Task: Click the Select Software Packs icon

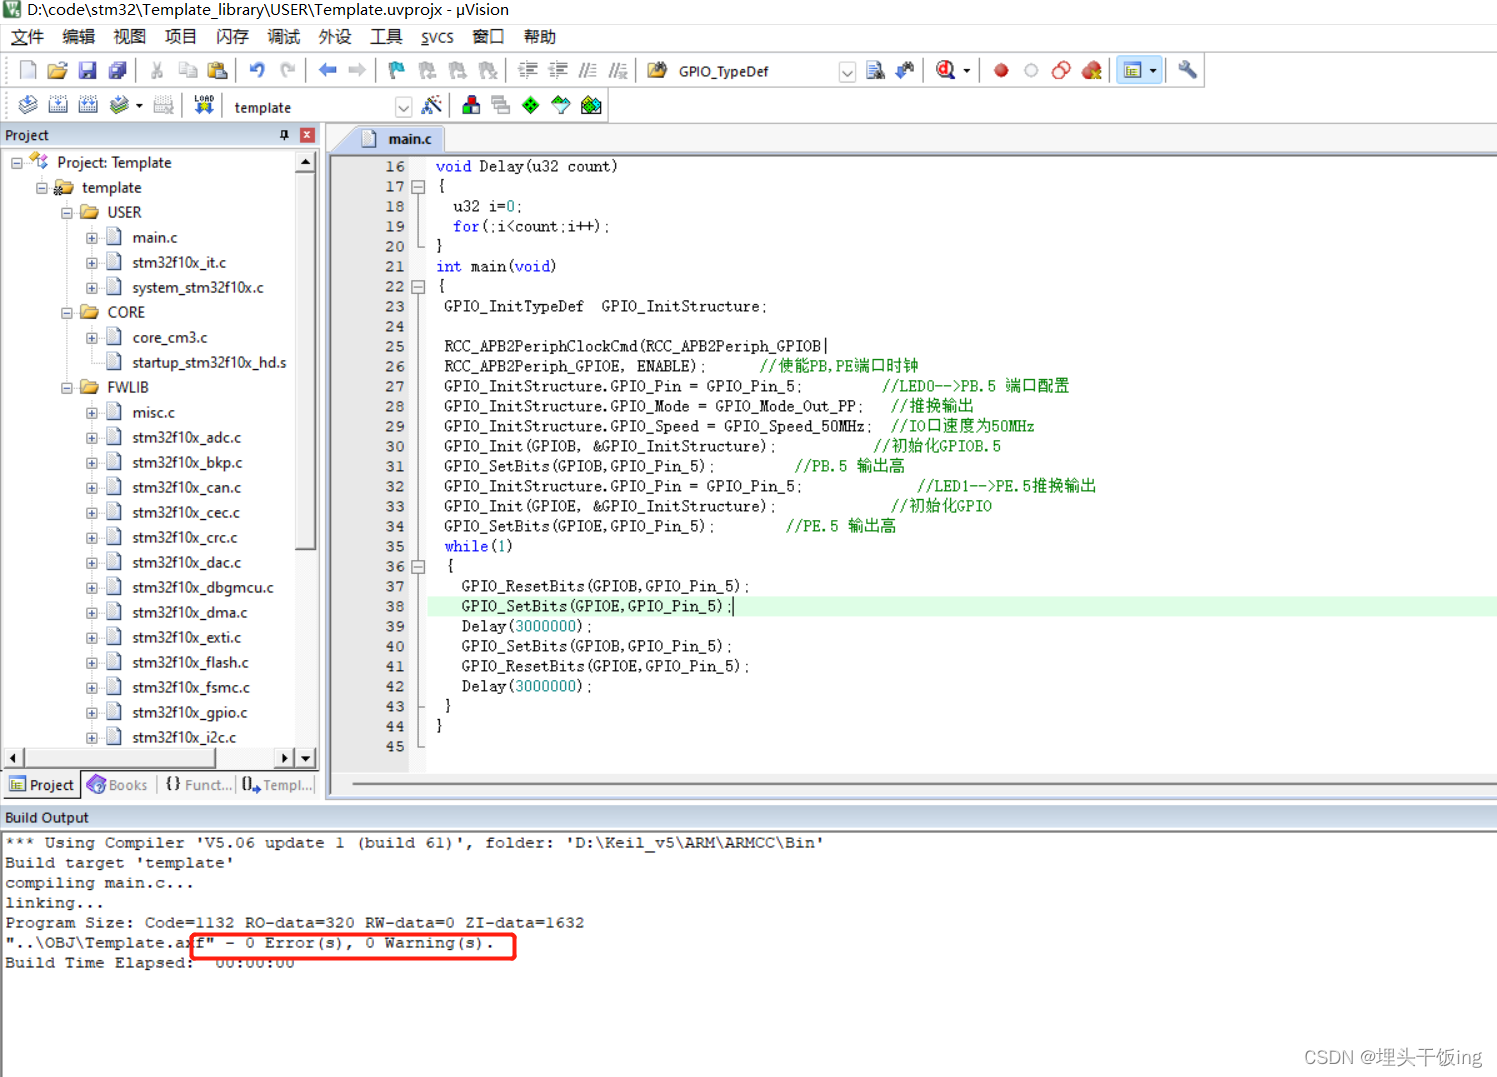Action: [x=561, y=105]
